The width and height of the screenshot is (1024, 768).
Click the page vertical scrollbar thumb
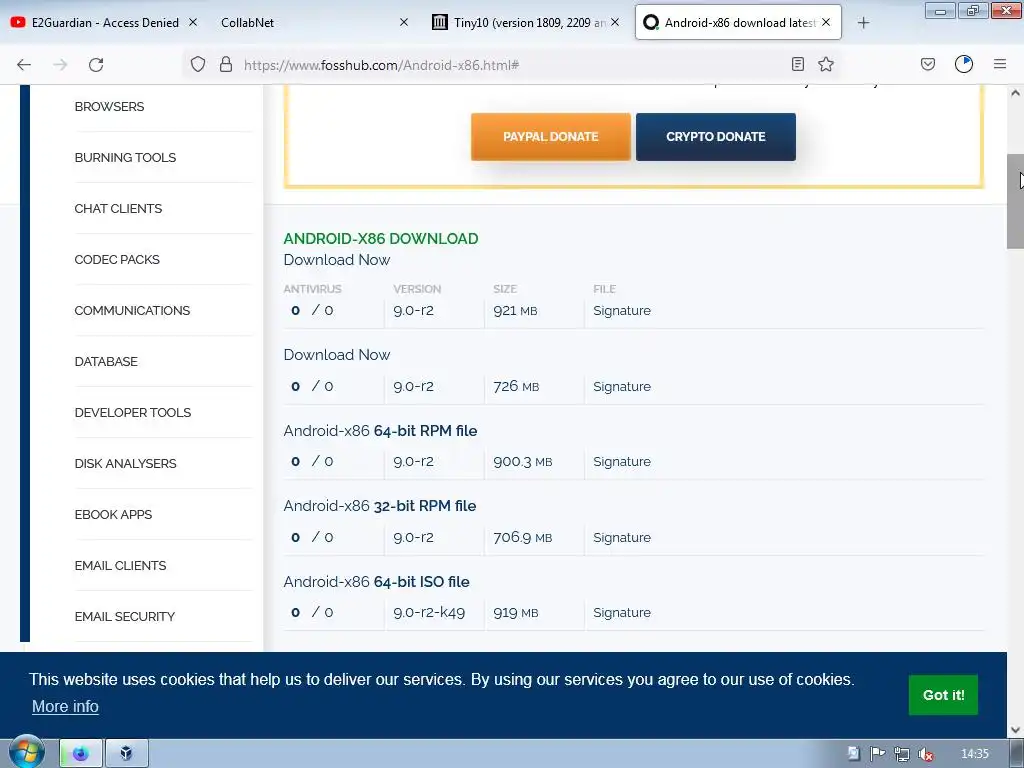1015,201
